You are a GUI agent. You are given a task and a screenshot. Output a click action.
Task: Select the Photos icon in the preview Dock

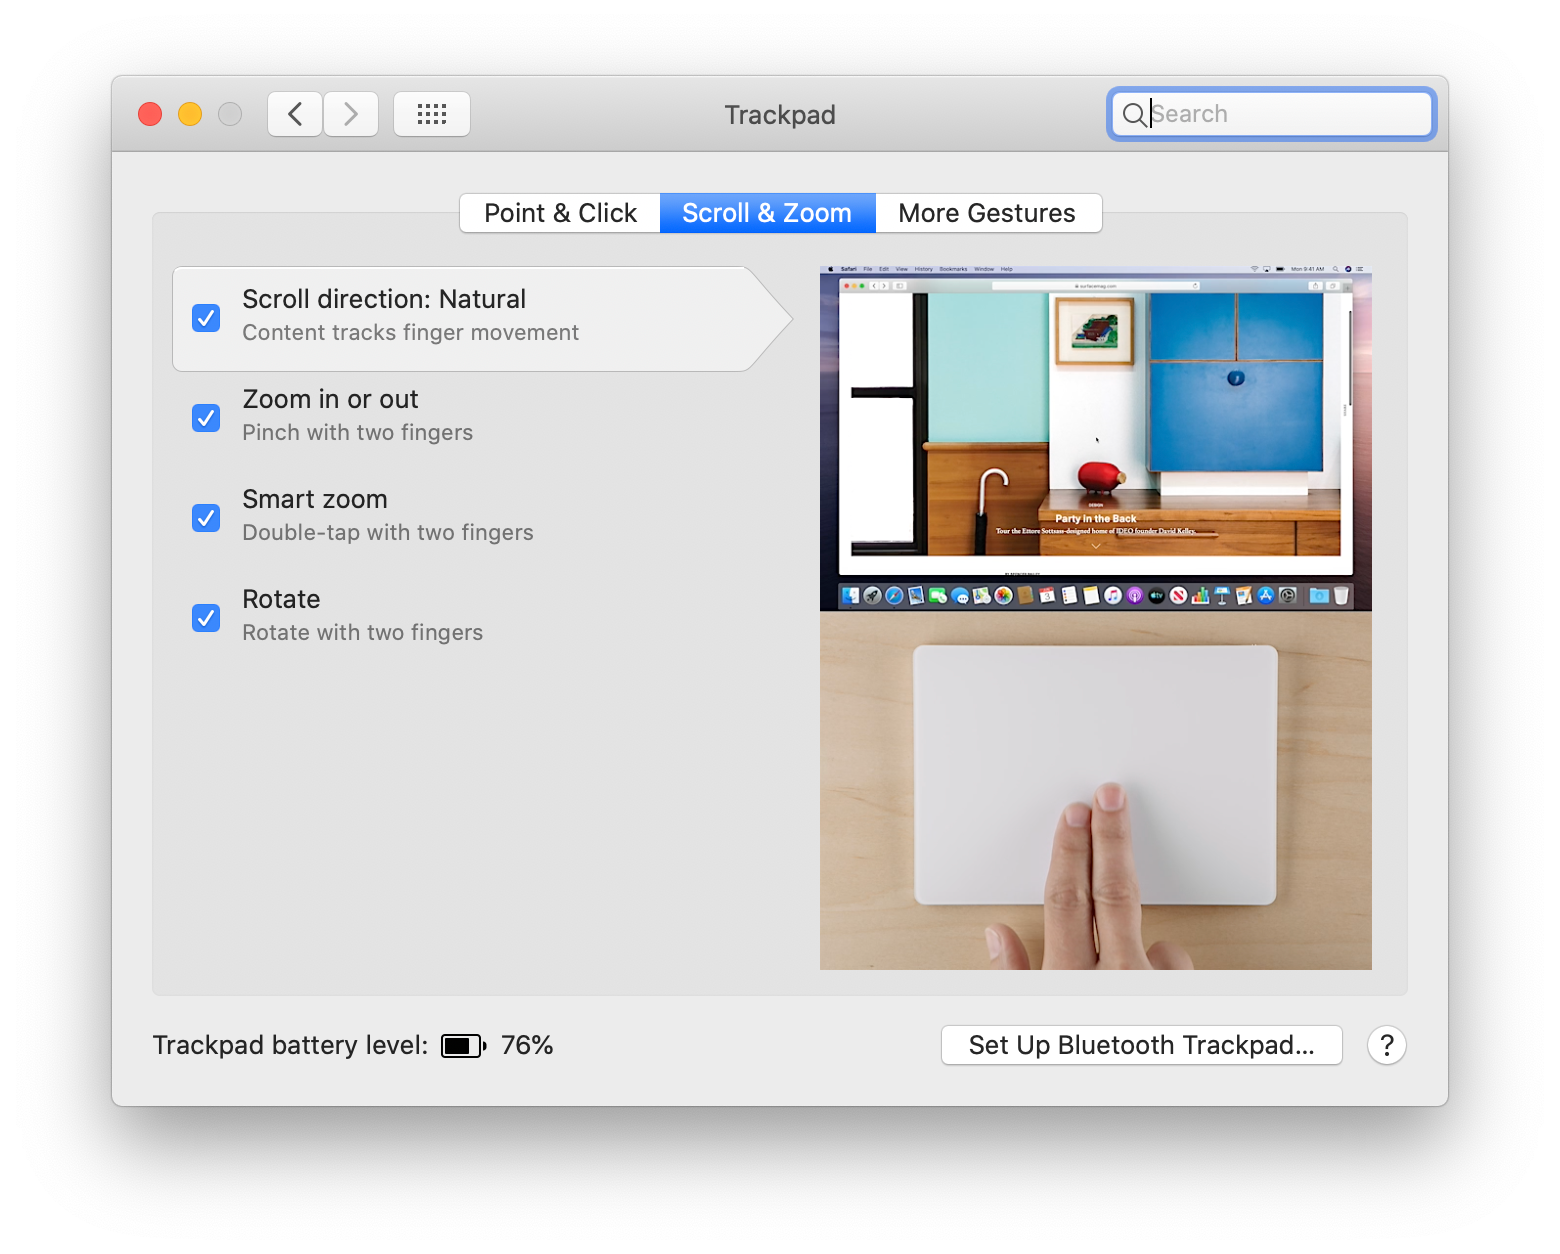(x=1002, y=596)
